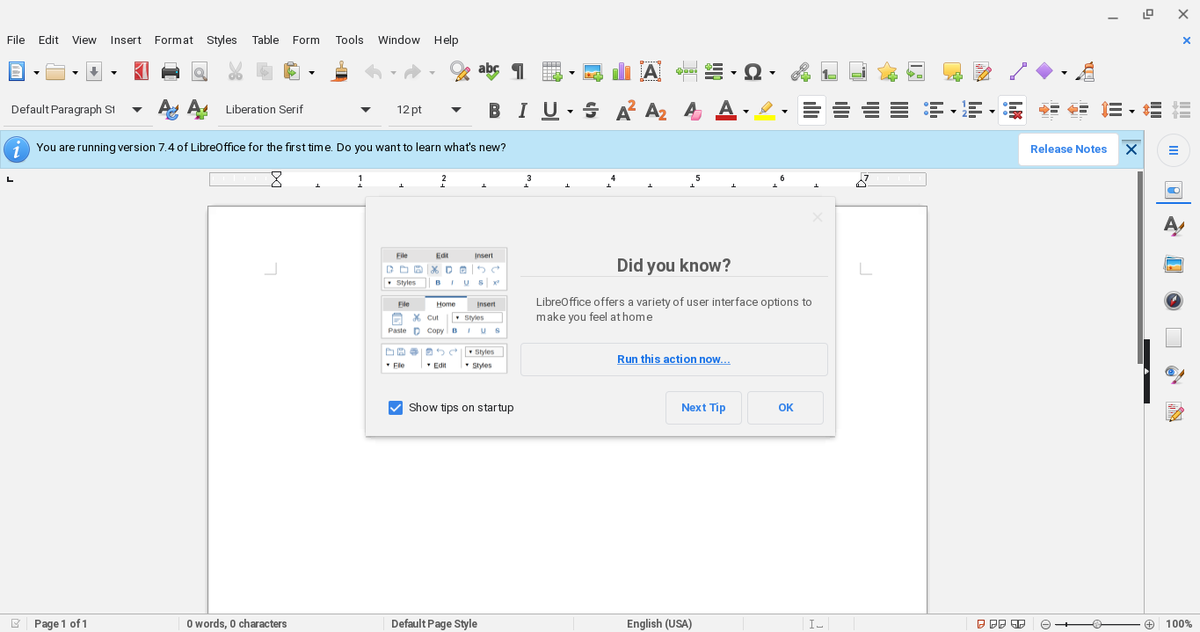1200x632 pixels.
Task: Open the Paragraph Style dropdown
Action: tap(136, 110)
